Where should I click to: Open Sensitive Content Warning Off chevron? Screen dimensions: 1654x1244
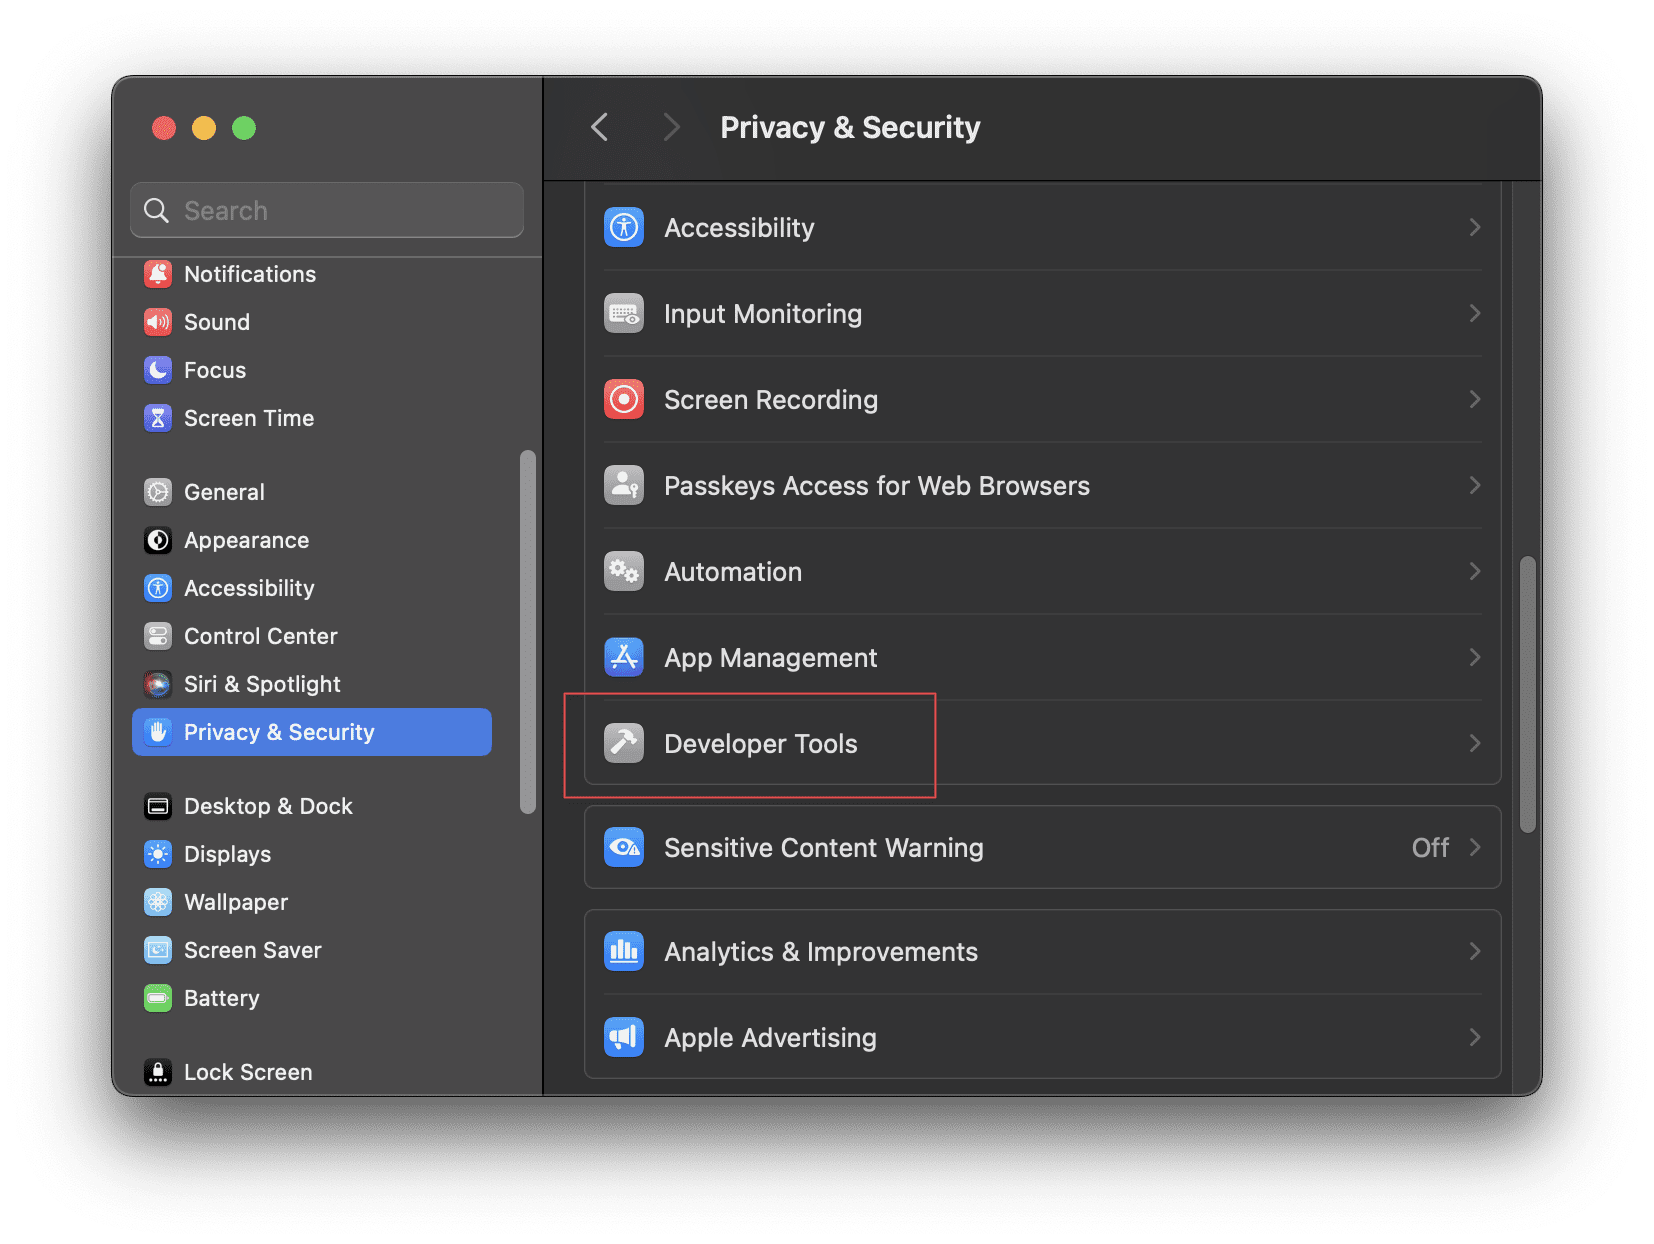[1475, 848]
